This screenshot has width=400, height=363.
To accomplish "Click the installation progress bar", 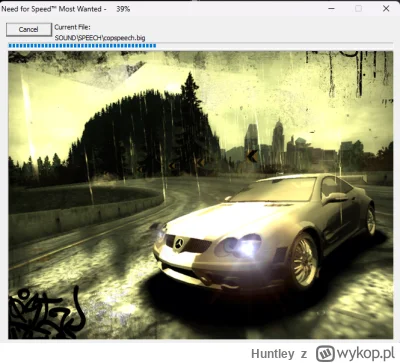I will [200, 45].
